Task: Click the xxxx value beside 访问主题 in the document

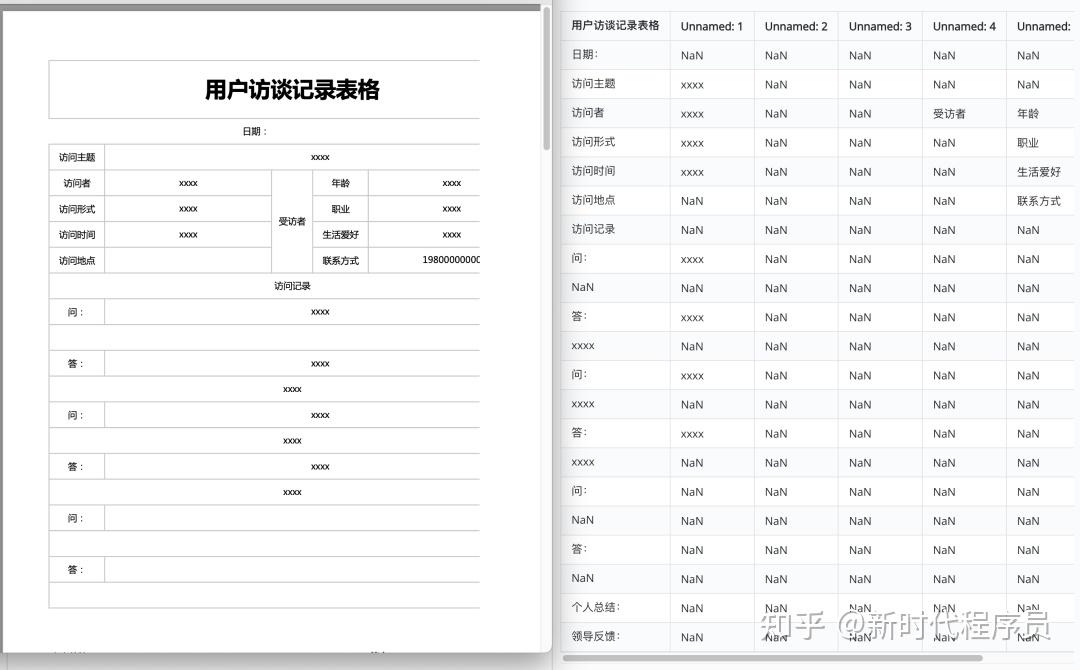Action: 320,157
